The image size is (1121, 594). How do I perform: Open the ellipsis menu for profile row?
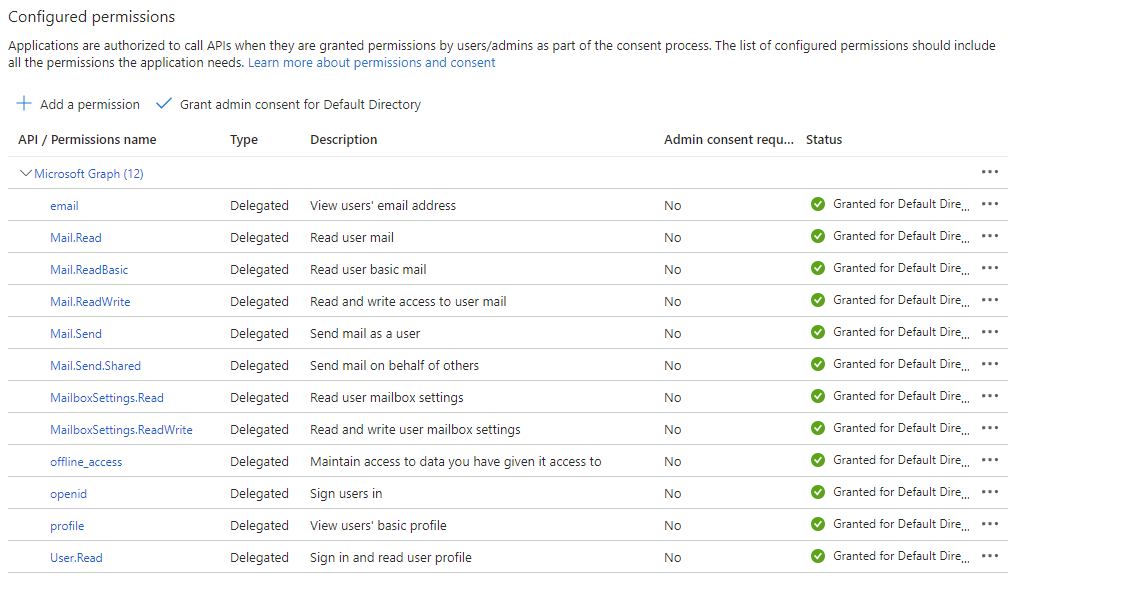pos(989,524)
